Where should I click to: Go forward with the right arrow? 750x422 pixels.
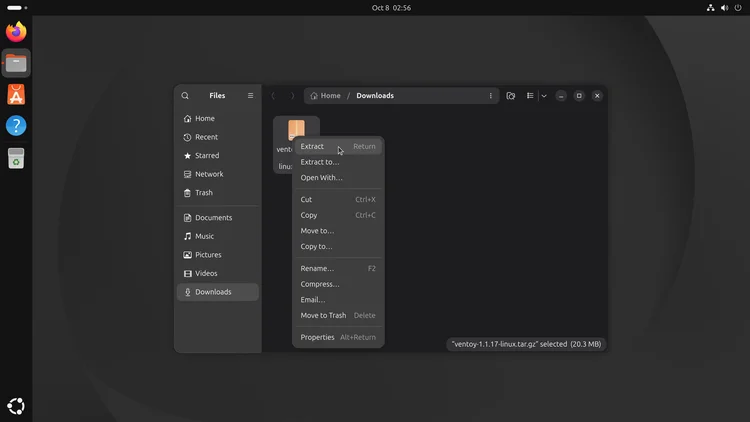click(292, 96)
